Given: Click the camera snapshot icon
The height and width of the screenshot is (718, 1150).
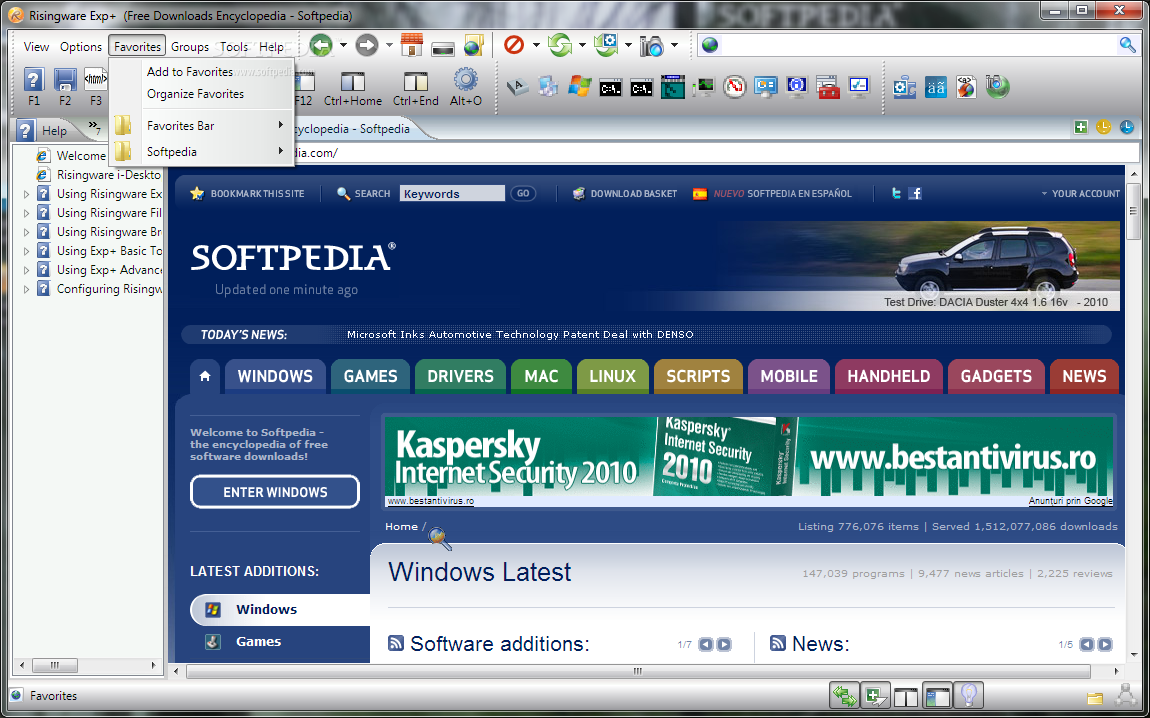Looking at the screenshot, I should pos(651,46).
